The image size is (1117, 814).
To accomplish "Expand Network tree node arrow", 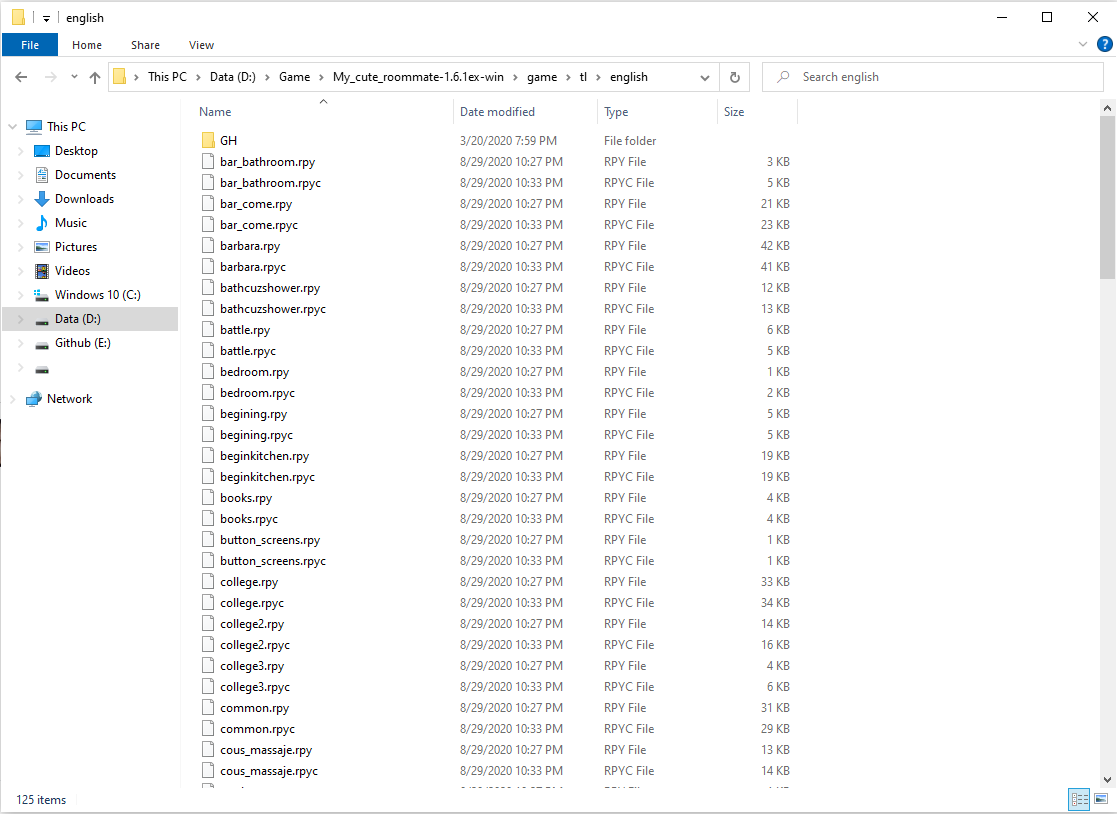I will point(12,399).
